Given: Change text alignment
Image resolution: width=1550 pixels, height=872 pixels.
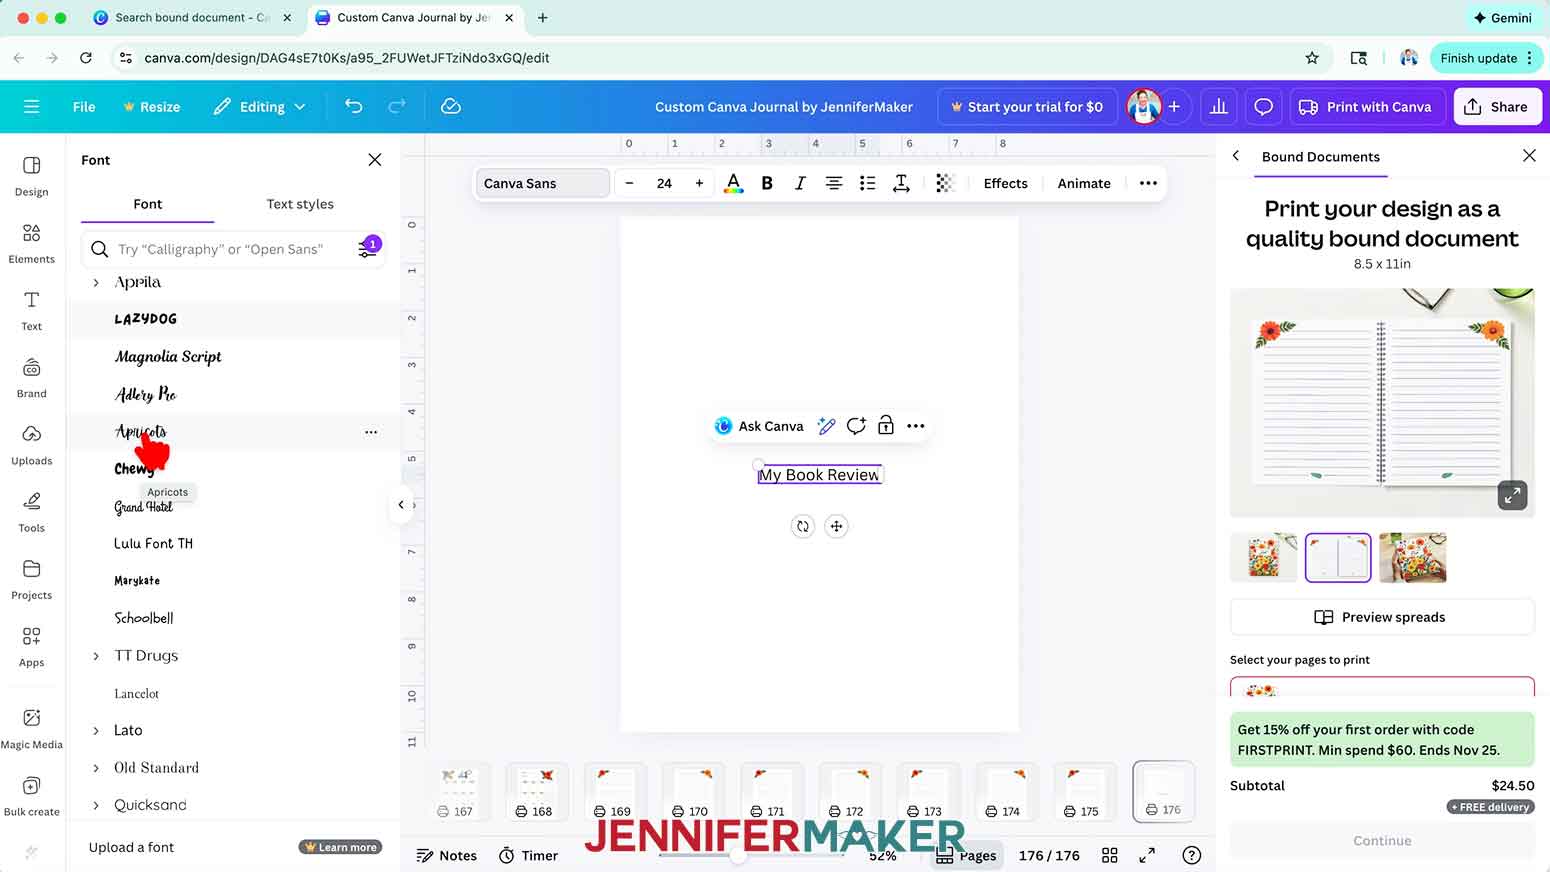Looking at the screenshot, I should pyautogui.click(x=833, y=183).
